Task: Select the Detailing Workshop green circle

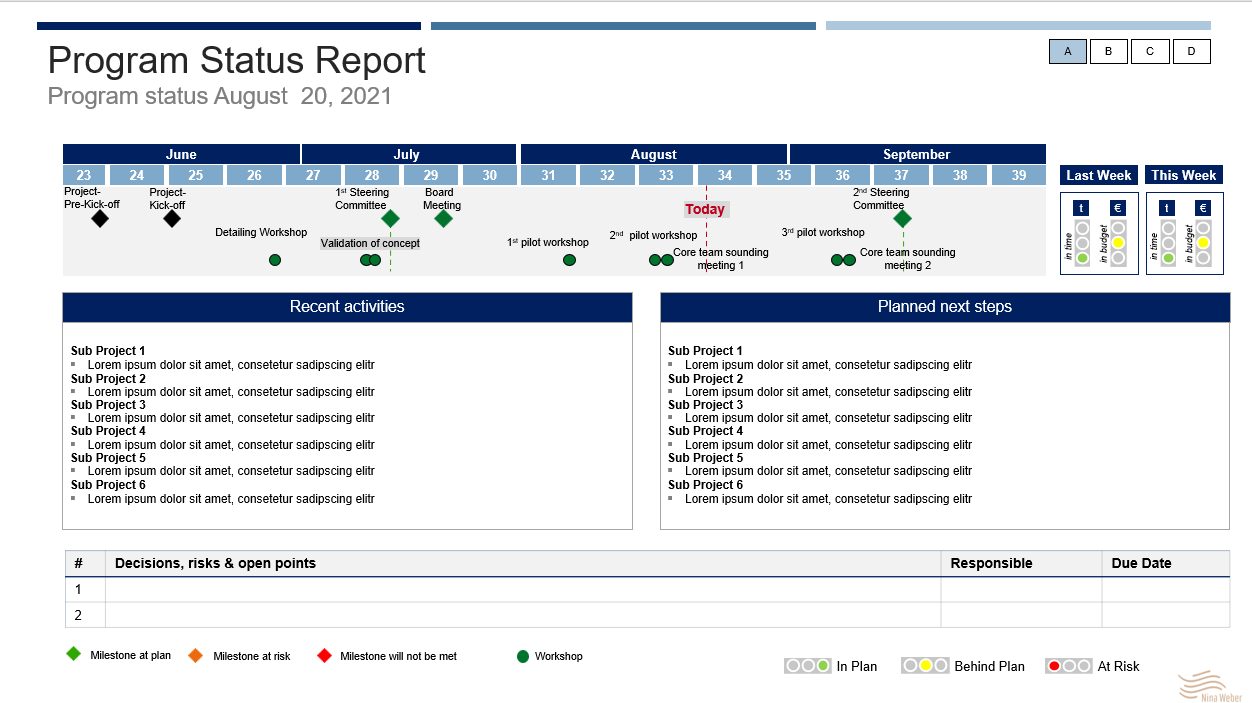Action: pos(275,260)
